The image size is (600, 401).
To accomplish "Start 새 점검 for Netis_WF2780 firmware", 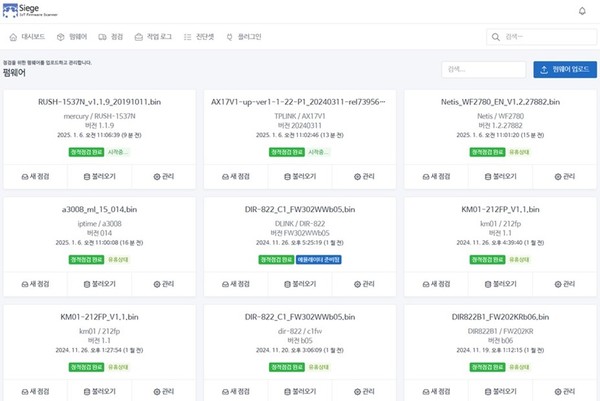I will point(437,176).
